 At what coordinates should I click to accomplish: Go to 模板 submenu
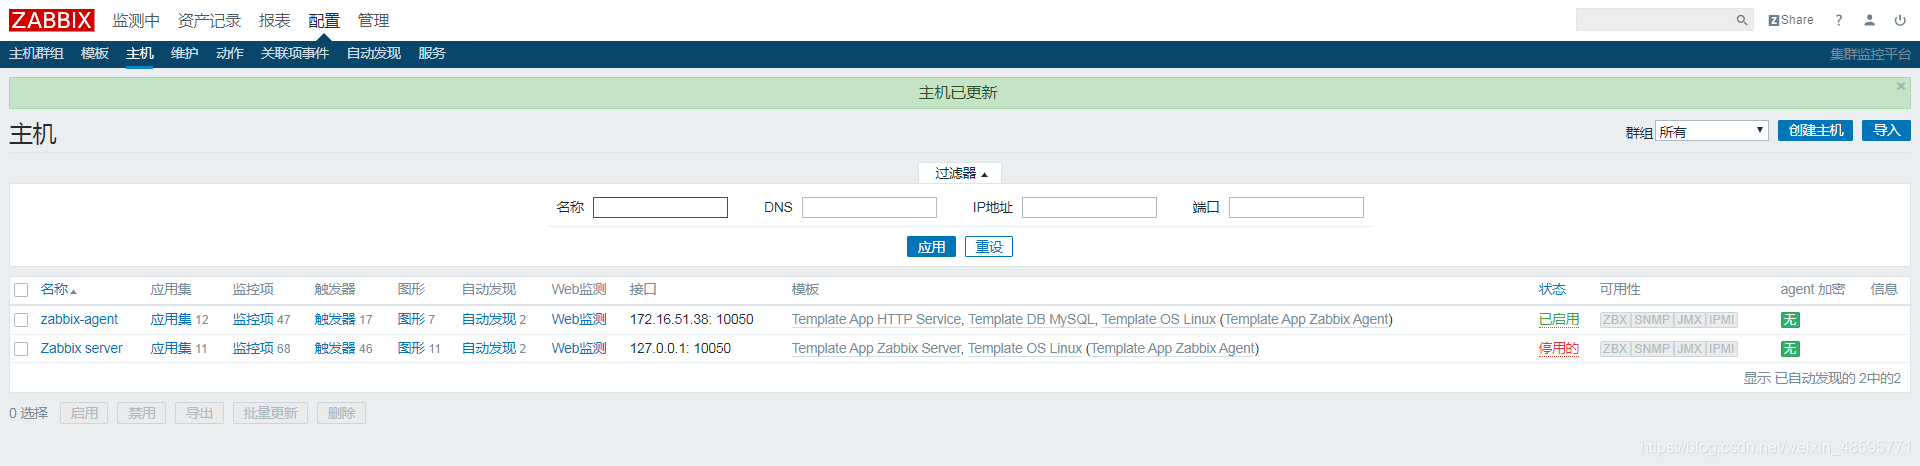[x=95, y=53]
